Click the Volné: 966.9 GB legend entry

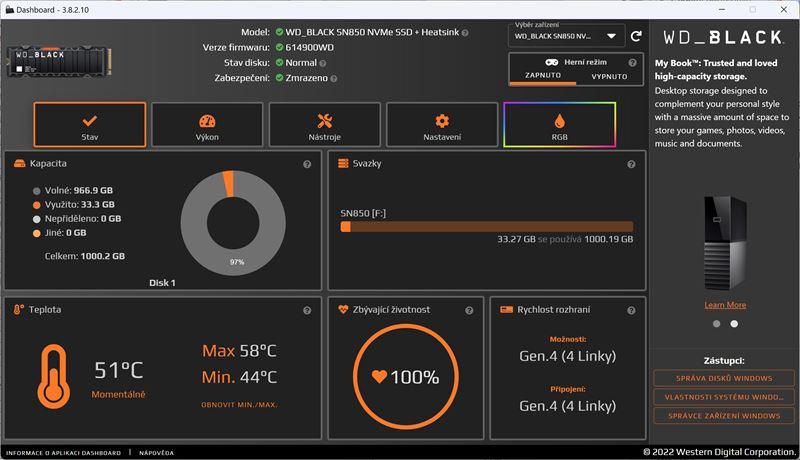click(72, 191)
